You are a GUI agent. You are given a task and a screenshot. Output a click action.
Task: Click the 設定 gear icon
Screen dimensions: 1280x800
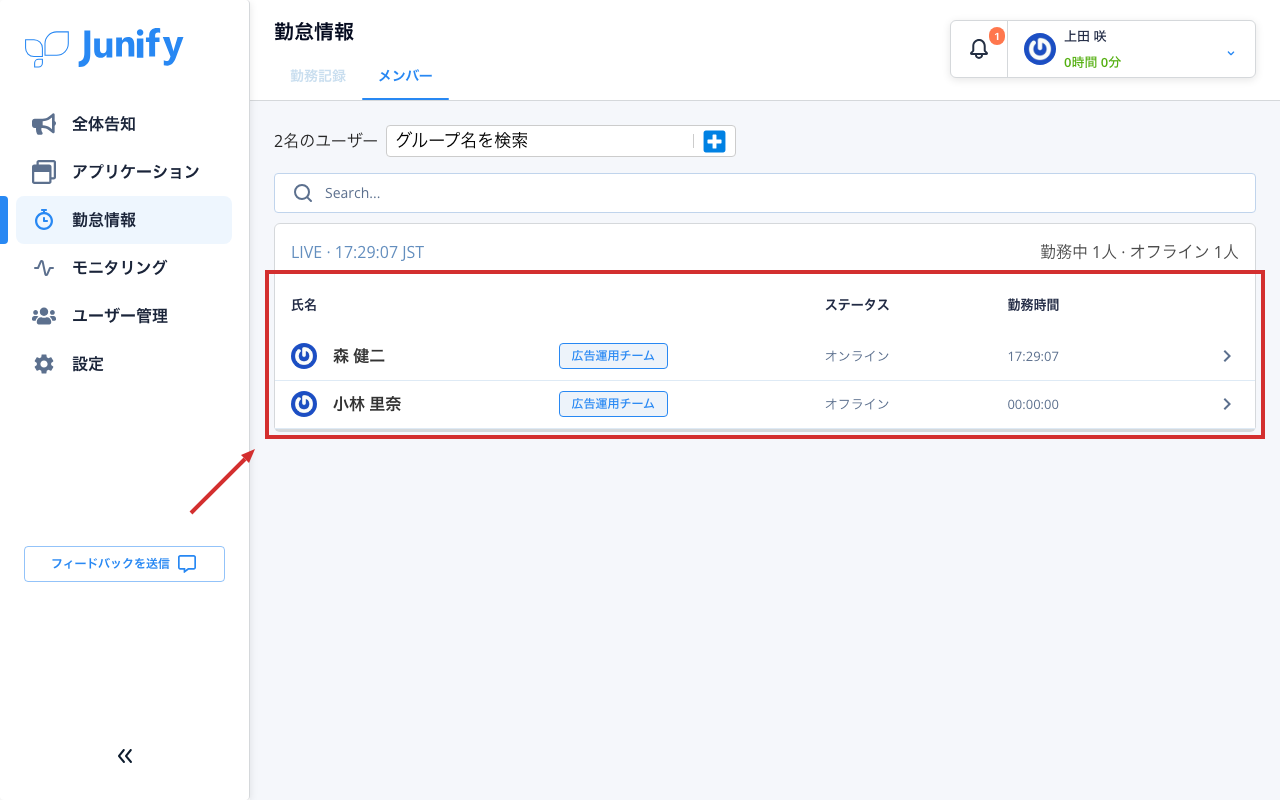[x=44, y=364]
